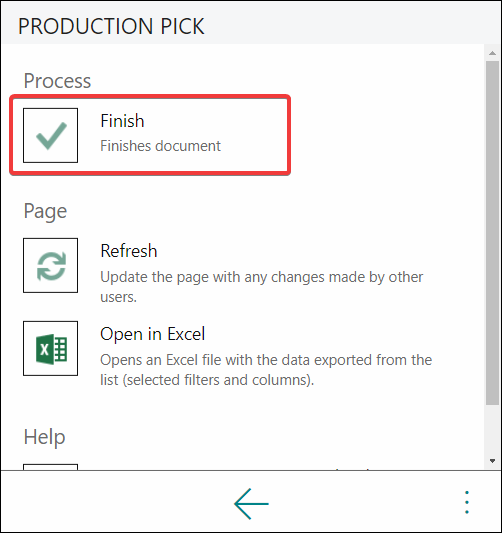Image resolution: width=502 pixels, height=533 pixels.
Task: Select the Refresh action label
Action: point(129,251)
